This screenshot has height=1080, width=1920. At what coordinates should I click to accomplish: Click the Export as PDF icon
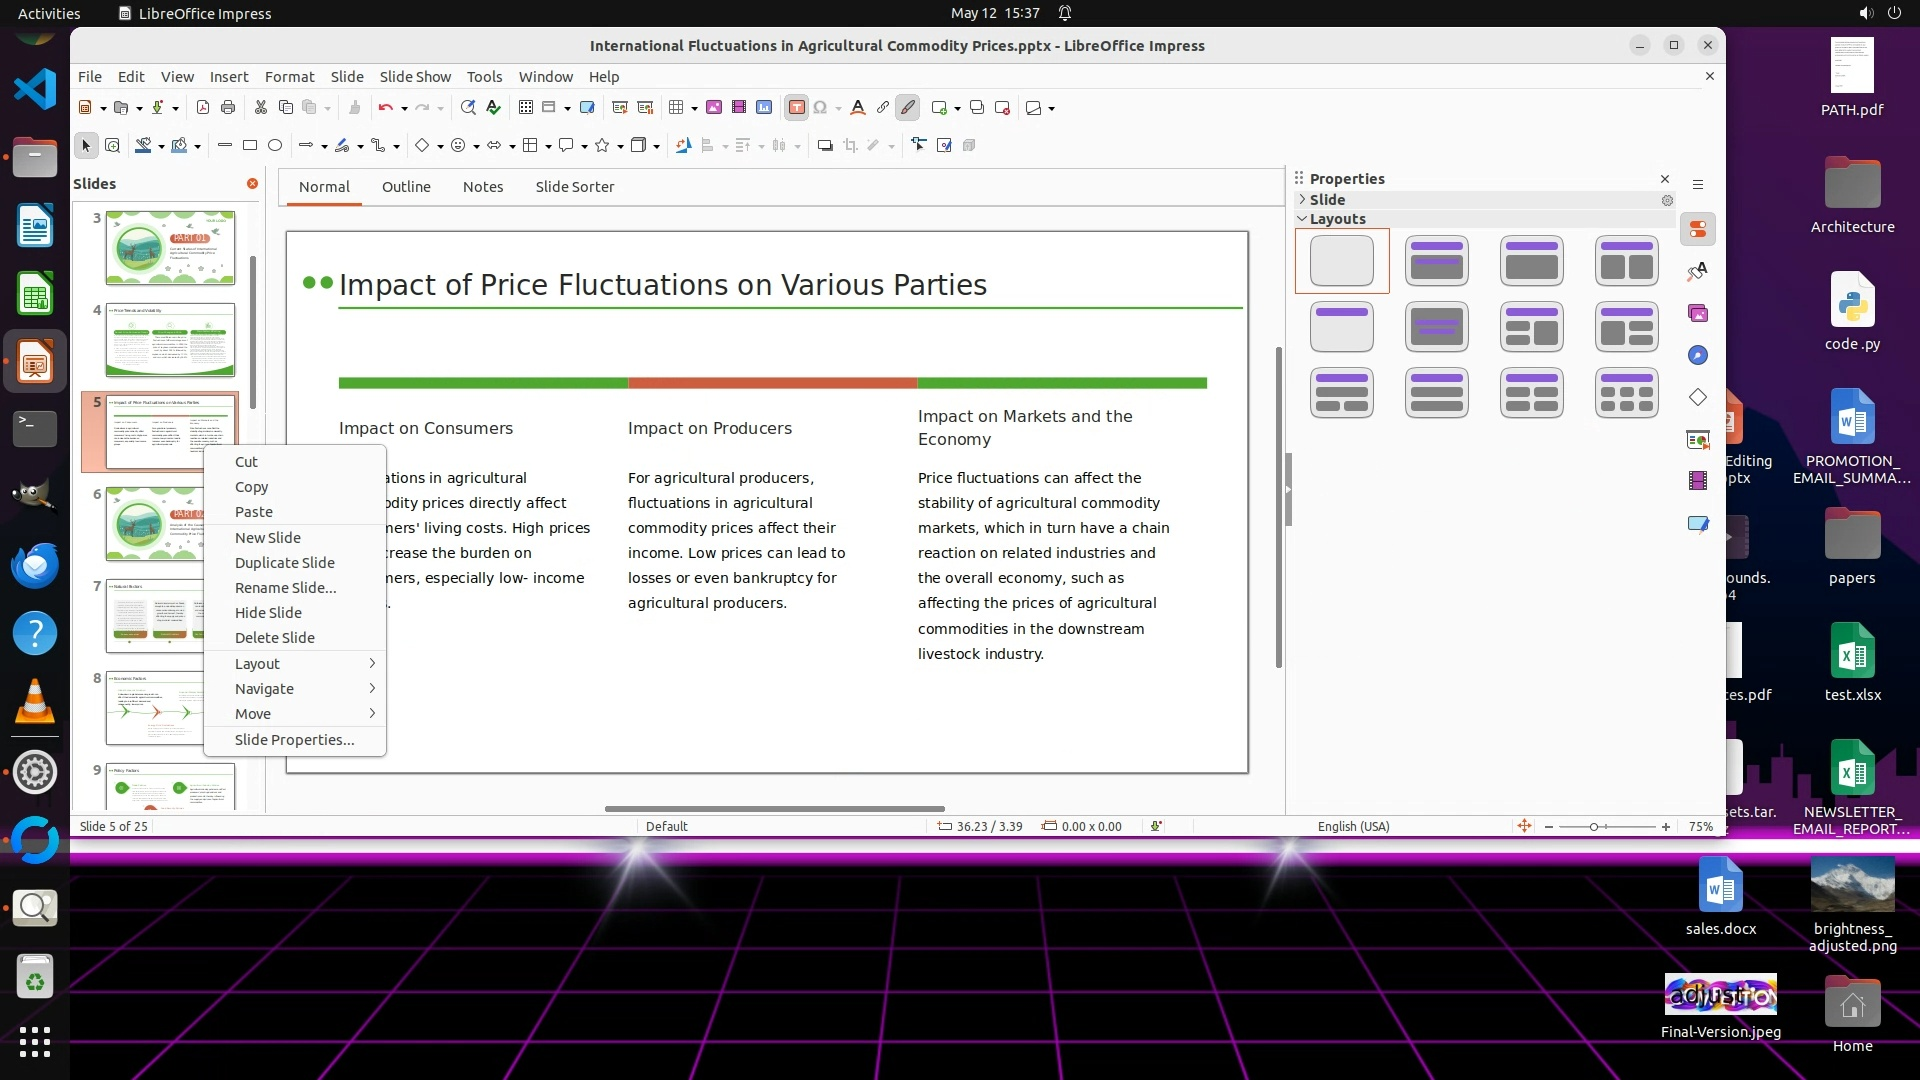(203, 108)
